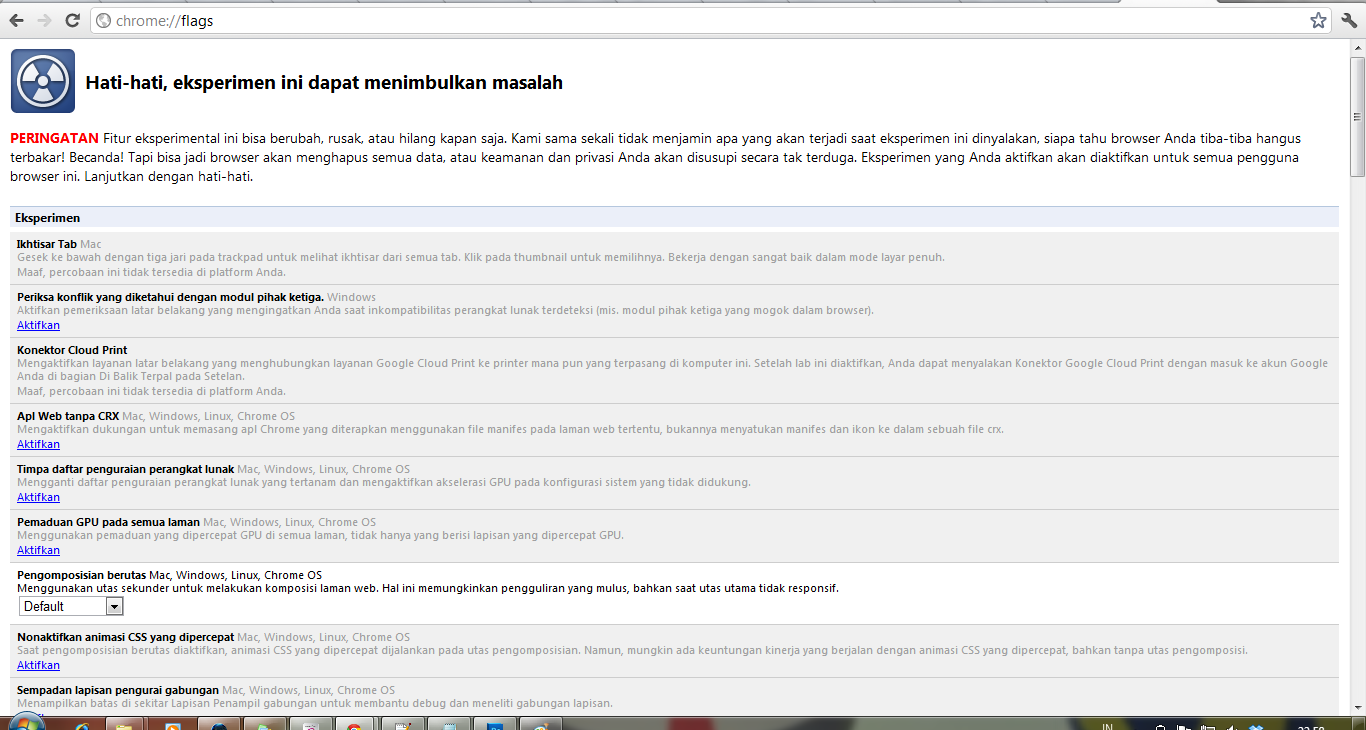Click the 'Eksperimen' section header
Viewport: 1366px width, 730px height.
(48, 217)
